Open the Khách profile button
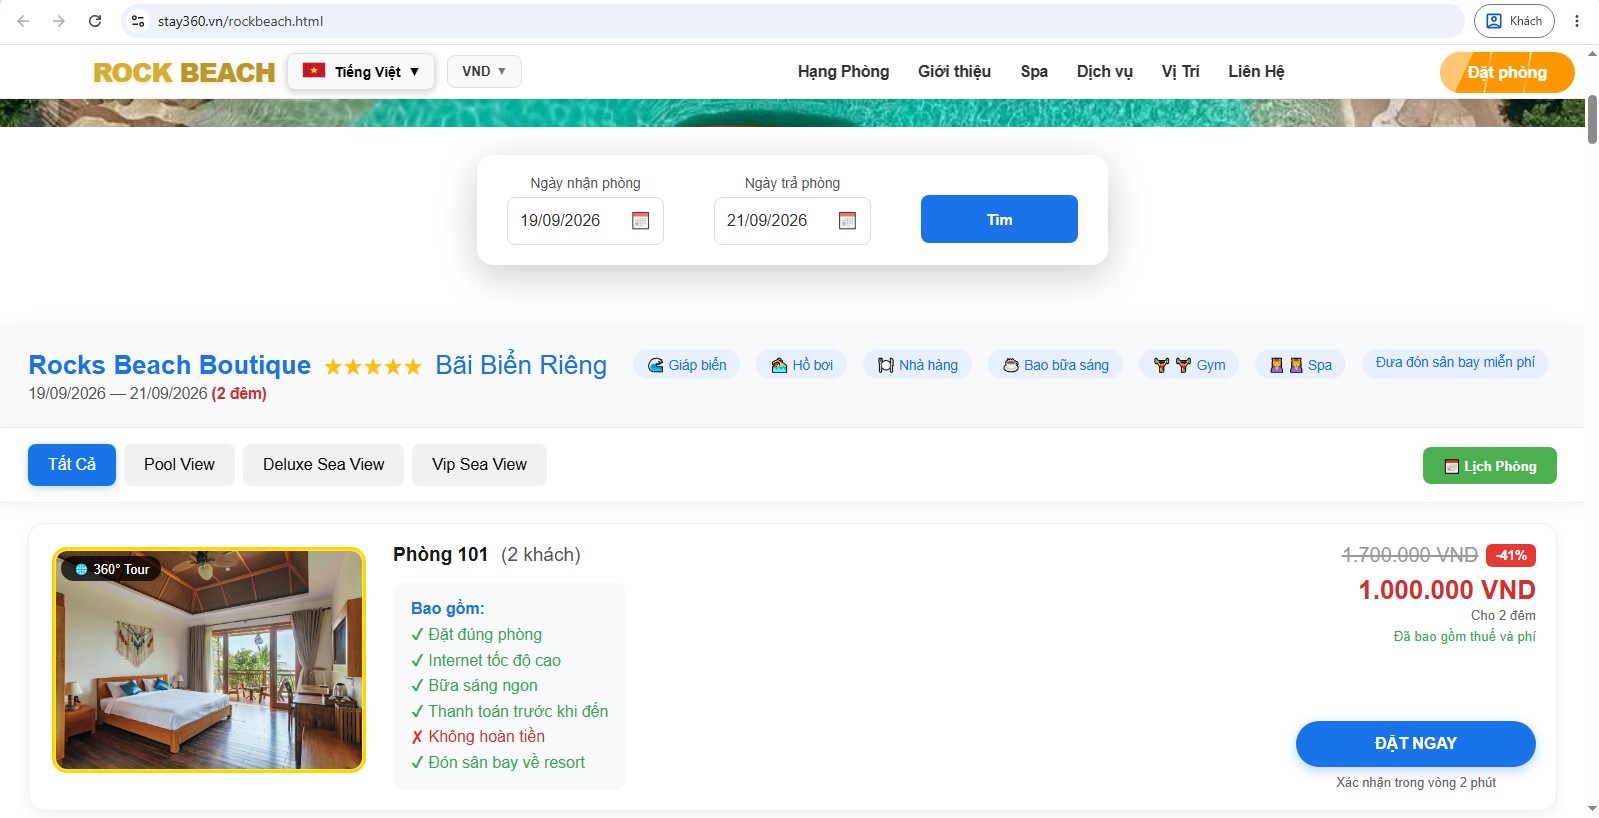This screenshot has height=818, width=1599. (1514, 21)
